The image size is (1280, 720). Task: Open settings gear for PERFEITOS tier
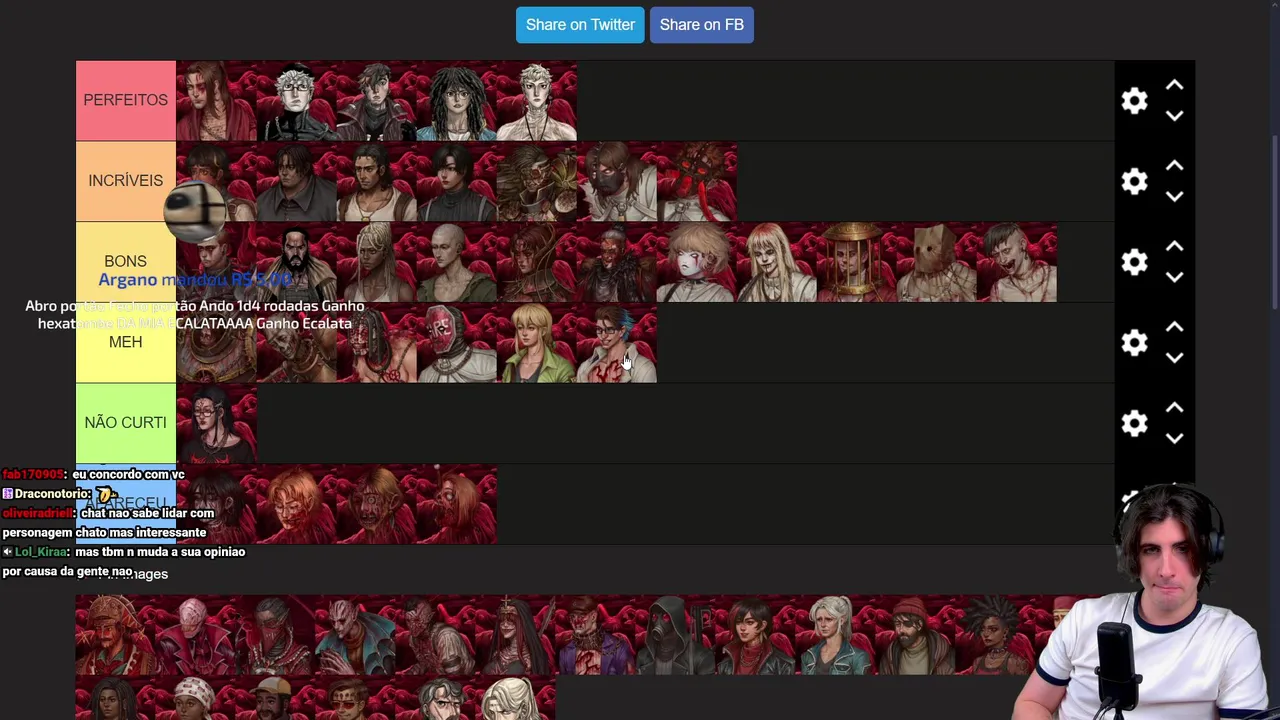(1134, 101)
